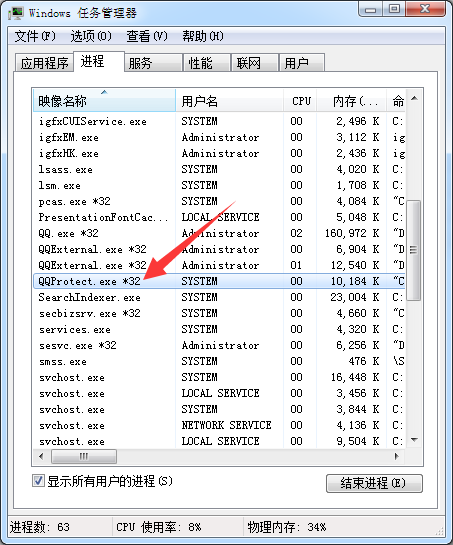
Task: Select the QQProtect.exe *32 process row
Action: coord(219,281)
